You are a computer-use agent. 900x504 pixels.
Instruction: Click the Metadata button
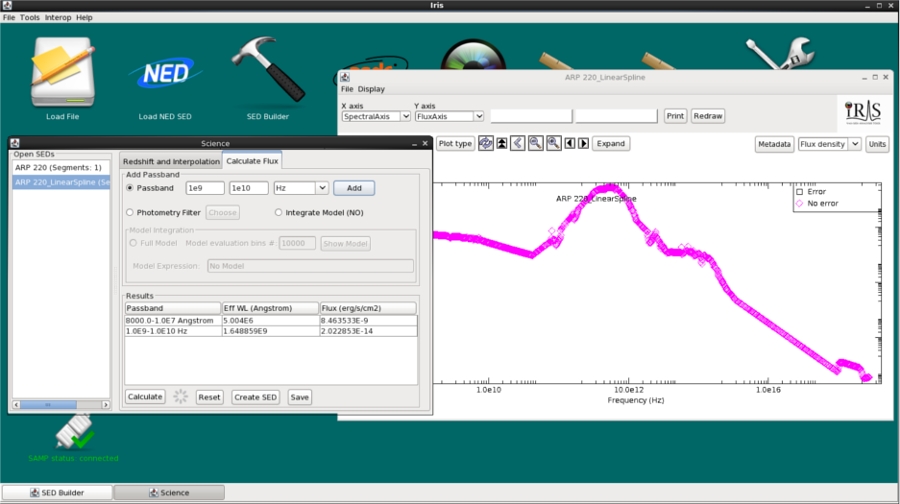coord(774,144)
